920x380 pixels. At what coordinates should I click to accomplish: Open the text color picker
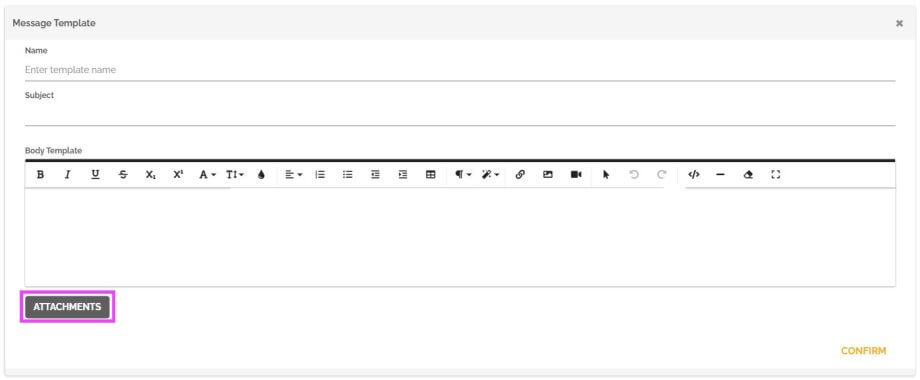[262, 174]
